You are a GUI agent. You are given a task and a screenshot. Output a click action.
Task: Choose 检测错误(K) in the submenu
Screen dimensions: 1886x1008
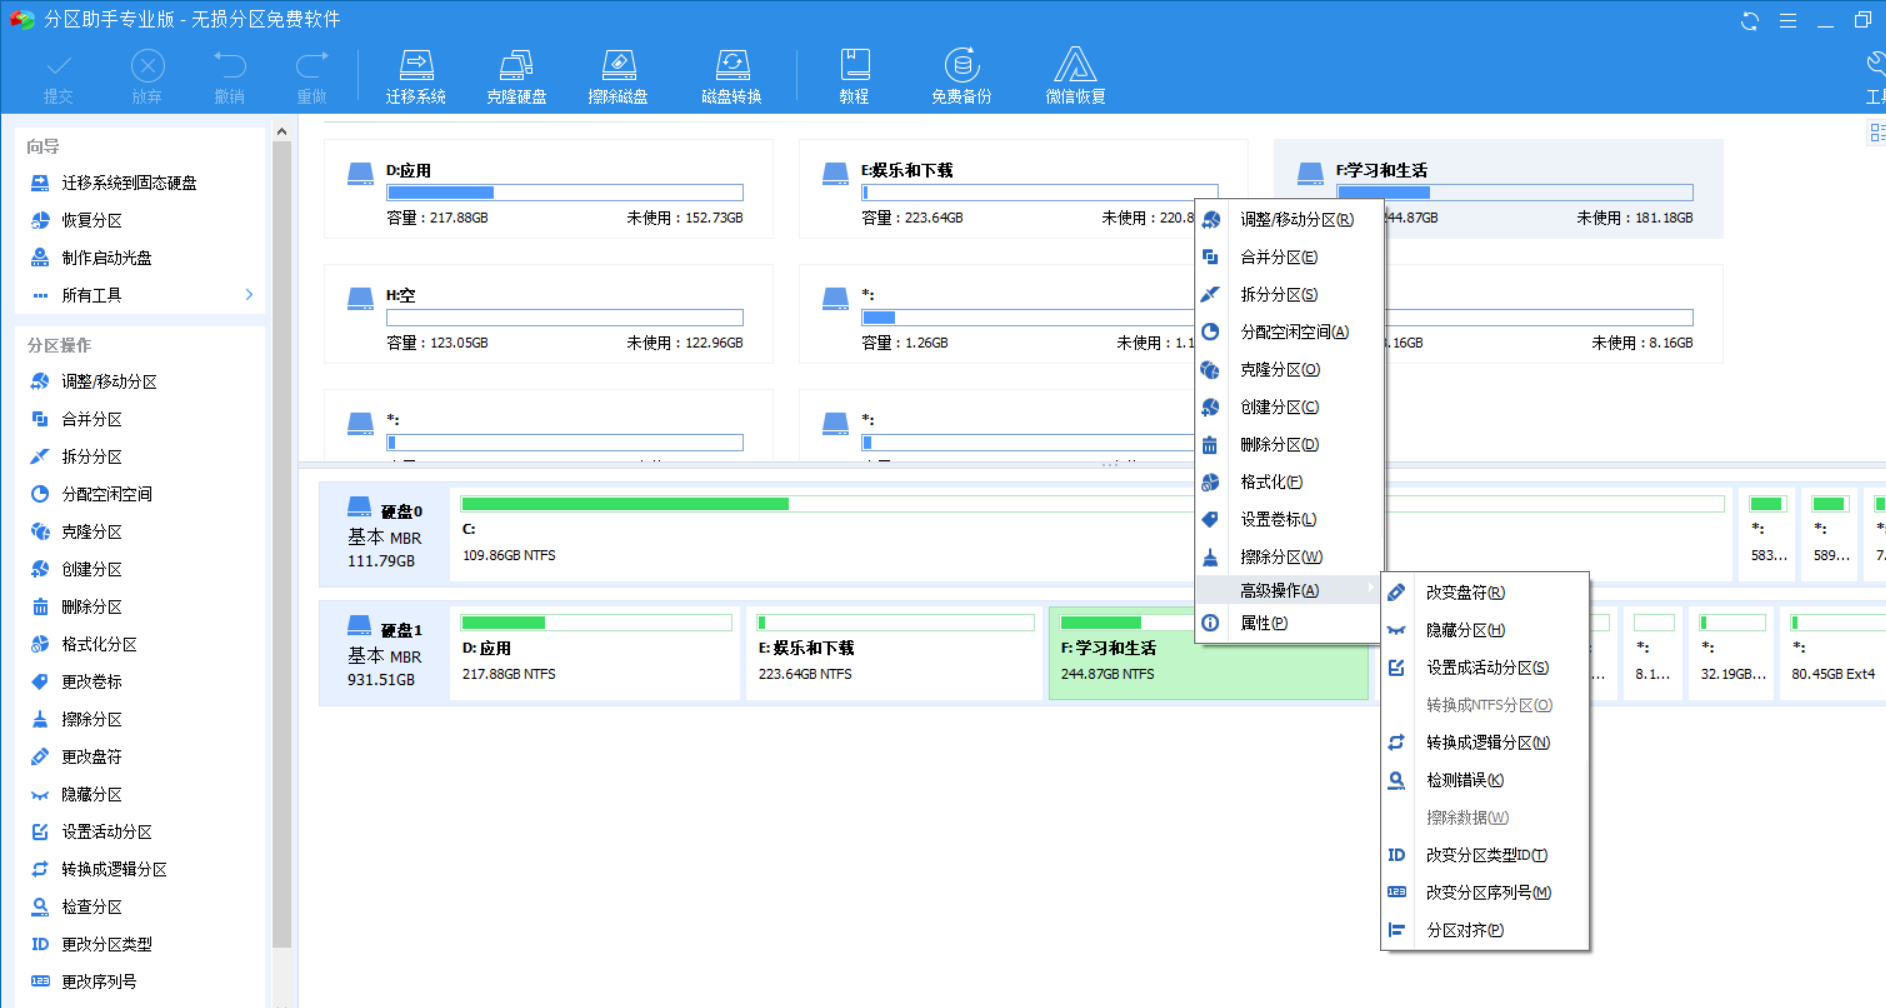(1485, 780)
